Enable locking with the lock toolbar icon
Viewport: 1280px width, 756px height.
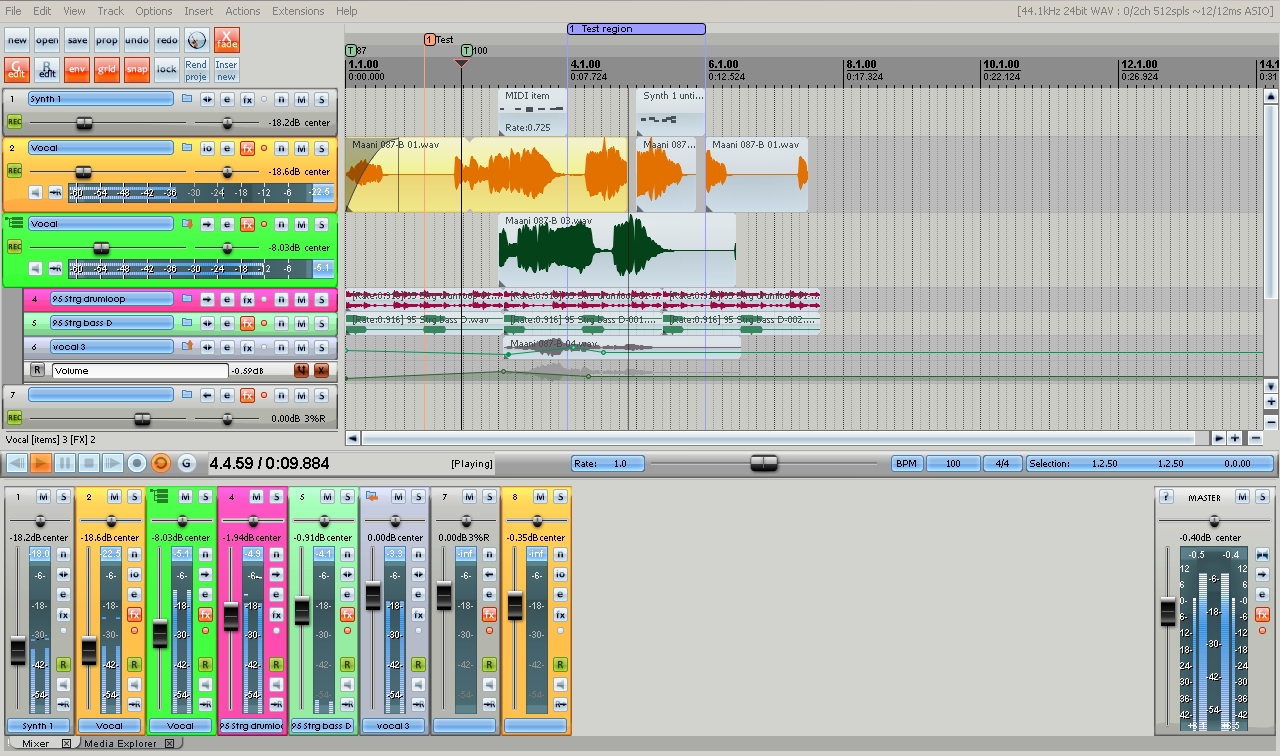[164, 69]
